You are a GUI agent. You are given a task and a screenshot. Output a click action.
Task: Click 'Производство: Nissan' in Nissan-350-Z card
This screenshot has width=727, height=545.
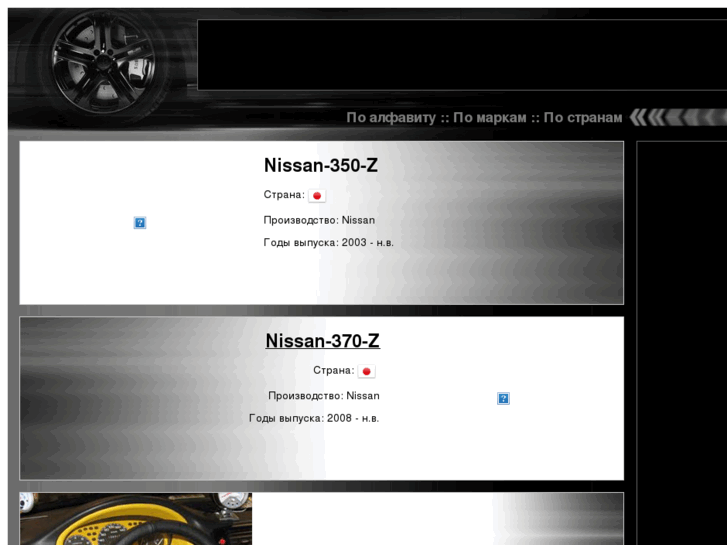319,220
